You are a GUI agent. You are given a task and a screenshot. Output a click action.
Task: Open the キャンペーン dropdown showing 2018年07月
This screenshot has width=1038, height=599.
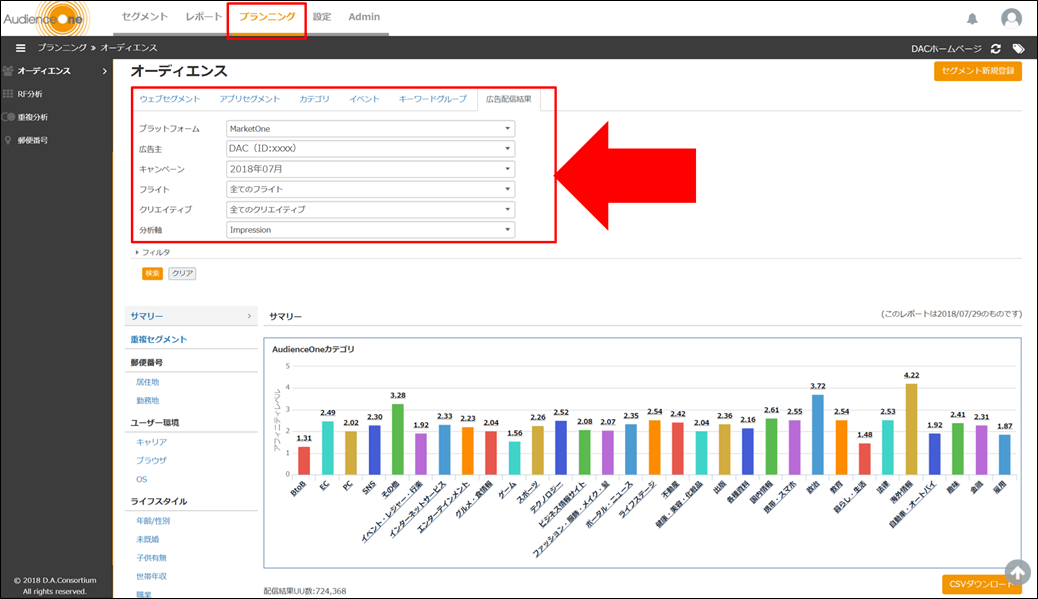370,169
